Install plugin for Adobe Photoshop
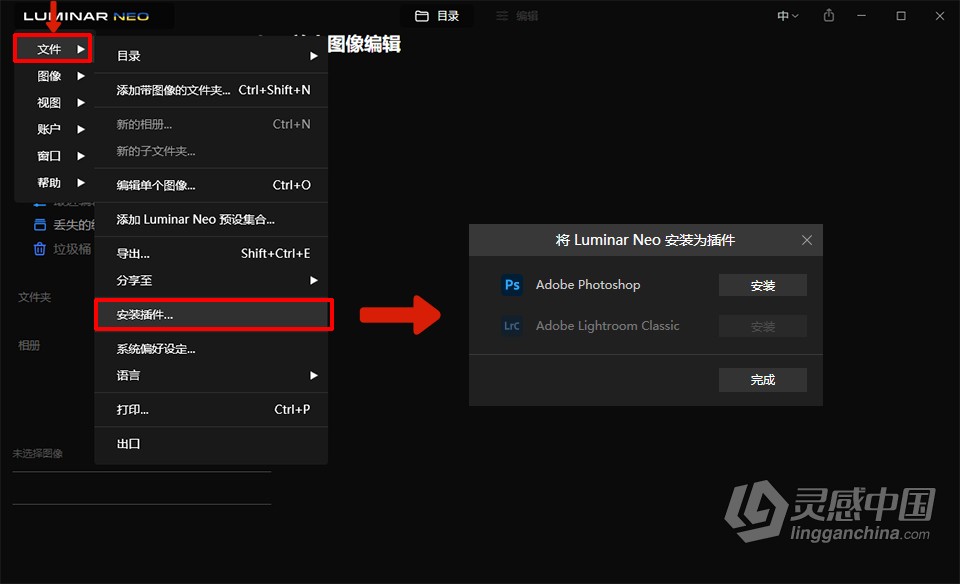 click(762, 285)
